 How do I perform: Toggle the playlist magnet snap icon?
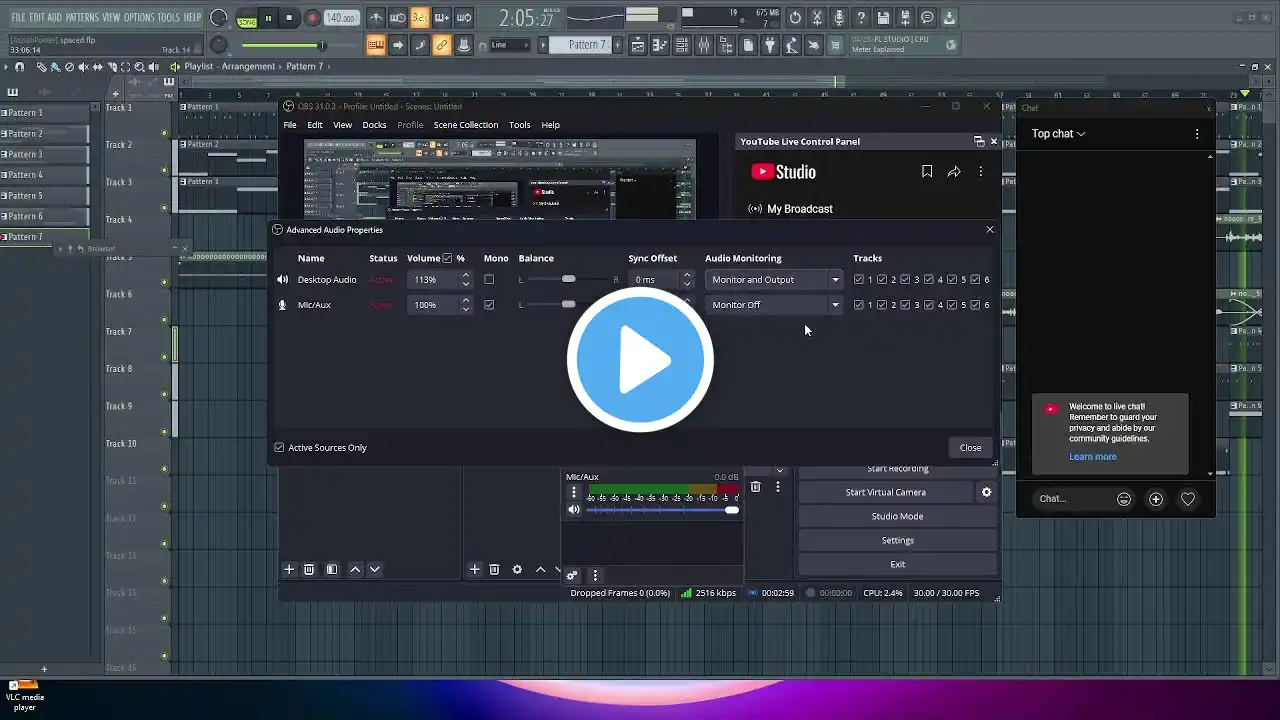tap(19, 67)
